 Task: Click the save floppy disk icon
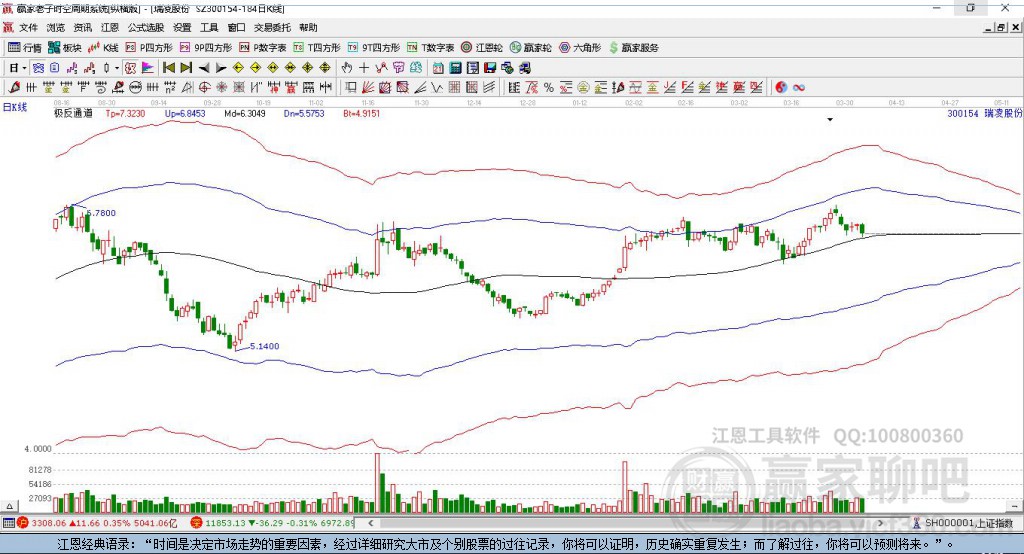pyautogui.click(x=490, y=68)
